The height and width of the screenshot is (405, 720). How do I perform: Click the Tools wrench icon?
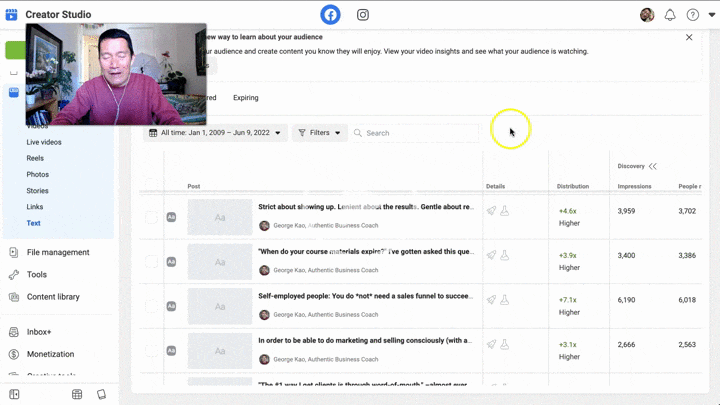pos(14,275)
